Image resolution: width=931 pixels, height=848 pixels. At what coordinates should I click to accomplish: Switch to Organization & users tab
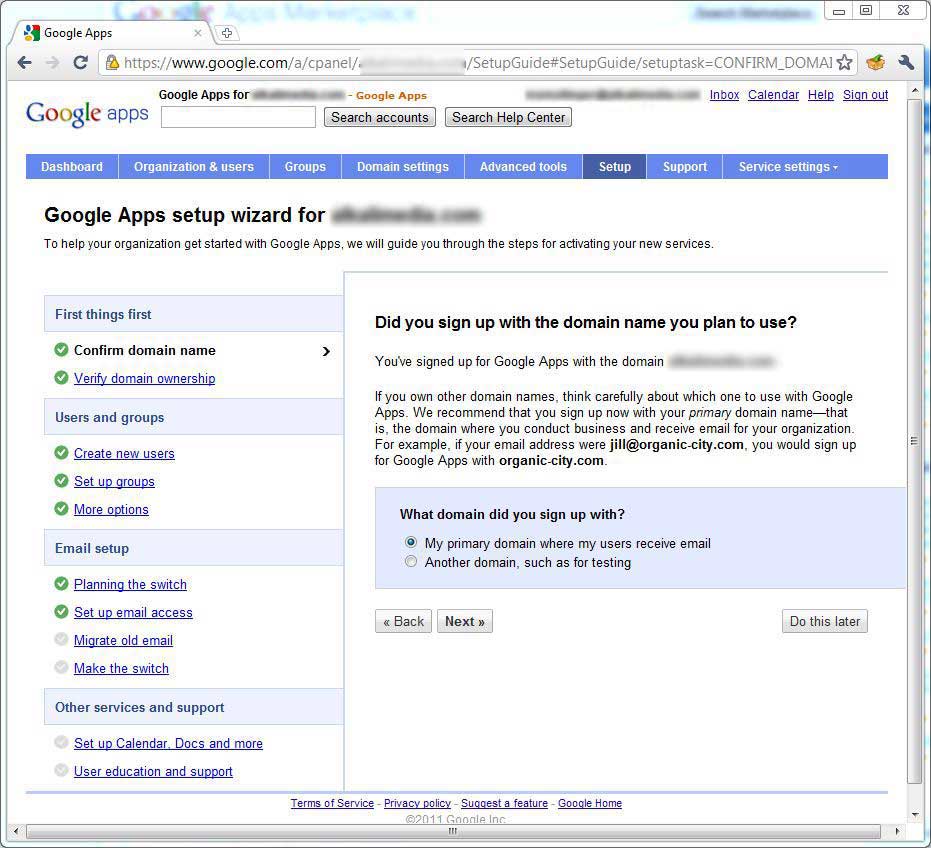[194, 167]
